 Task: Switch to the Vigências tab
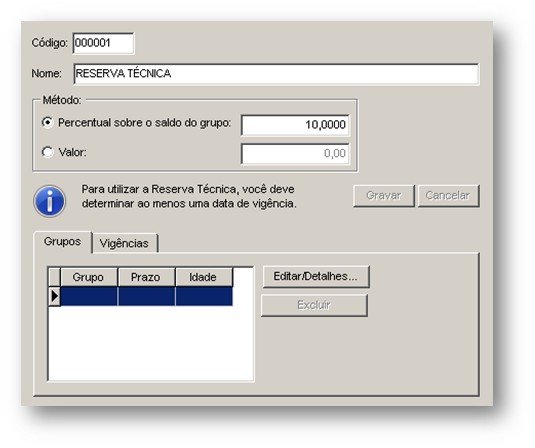tap(124, 243)
